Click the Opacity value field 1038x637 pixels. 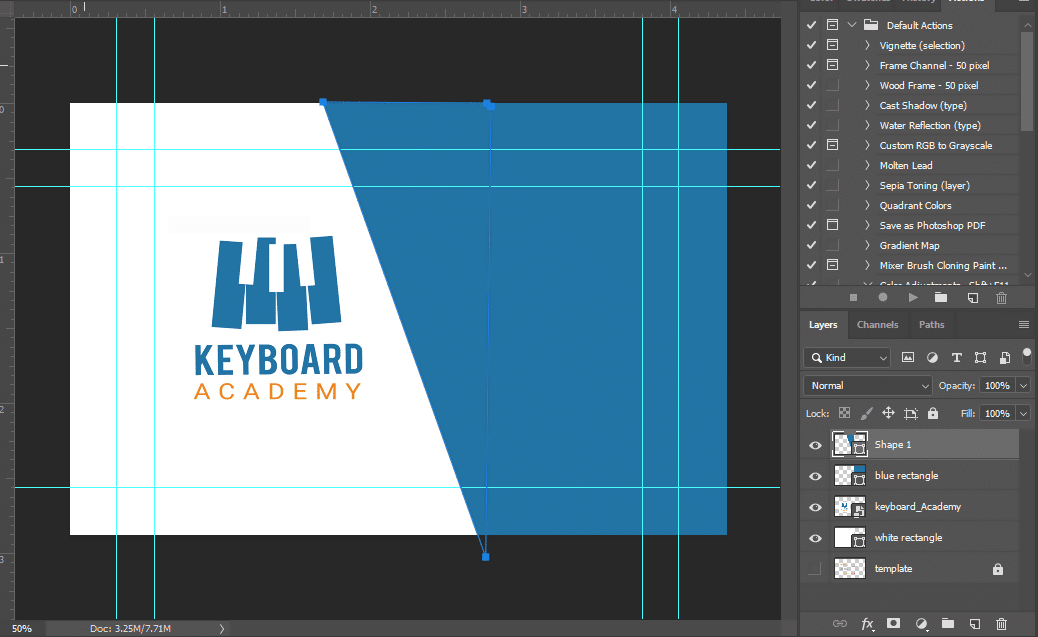[998, 385]
